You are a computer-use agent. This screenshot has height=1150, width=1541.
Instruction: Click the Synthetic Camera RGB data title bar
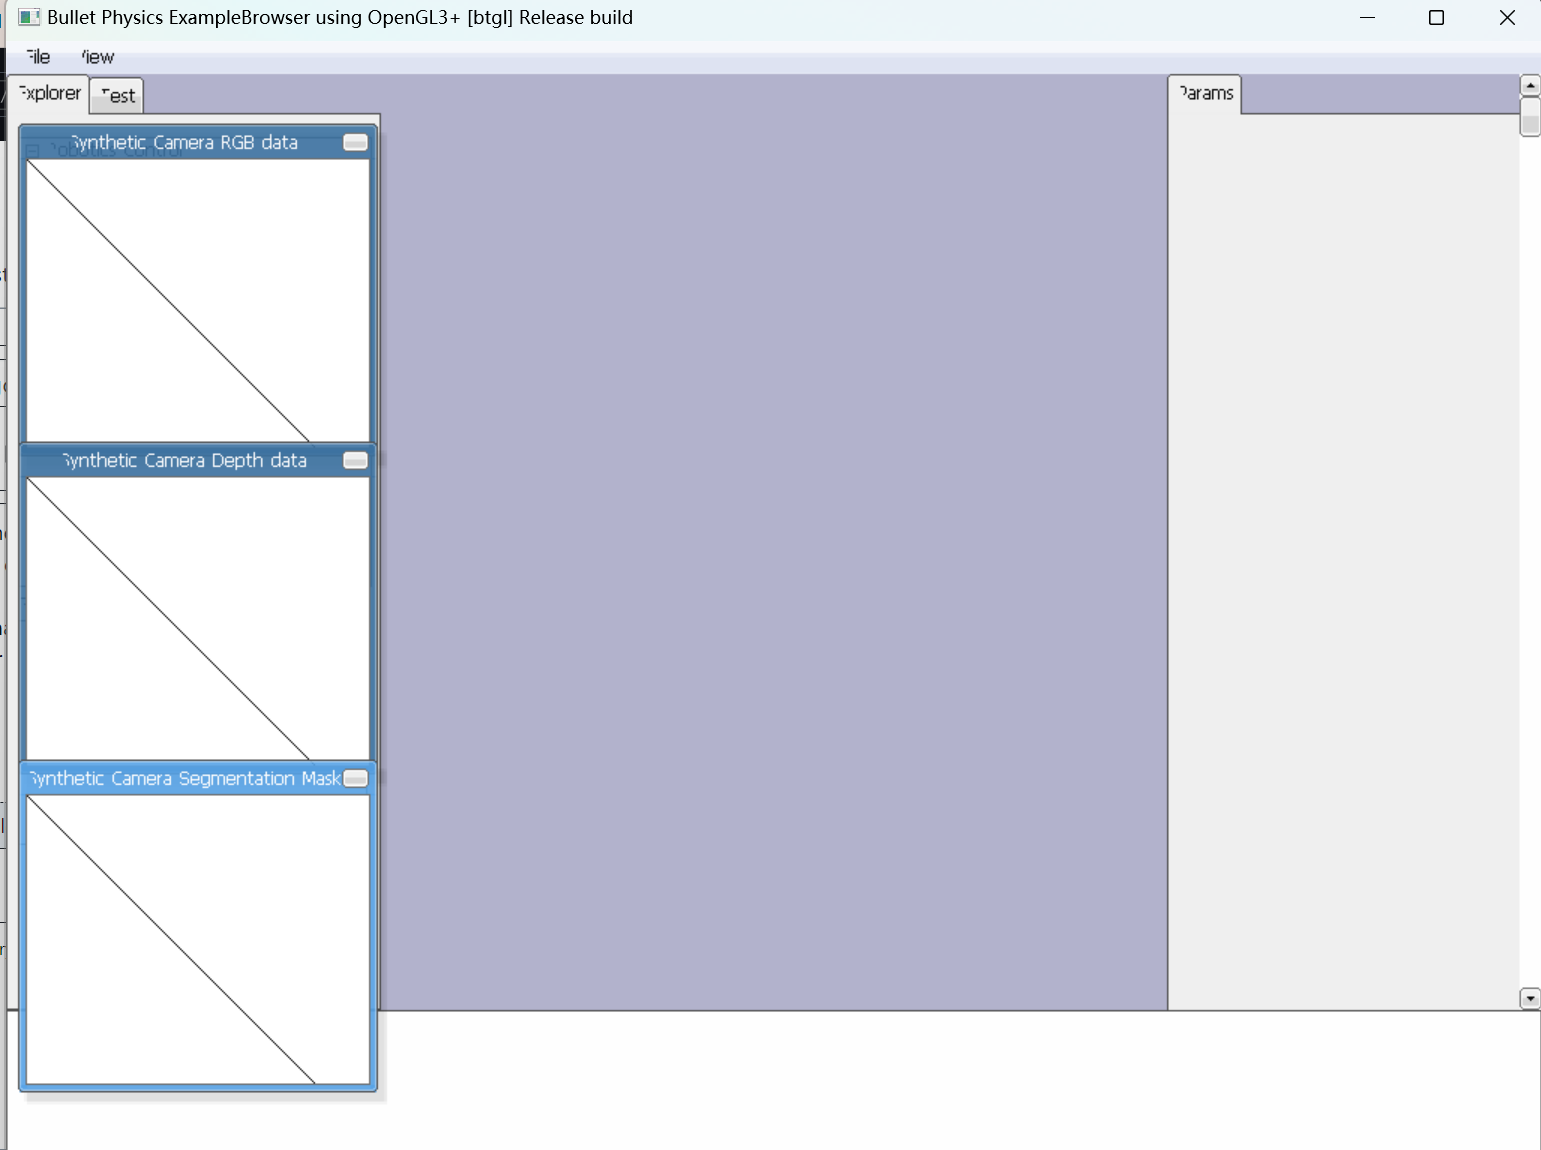(x=184, y=142)
